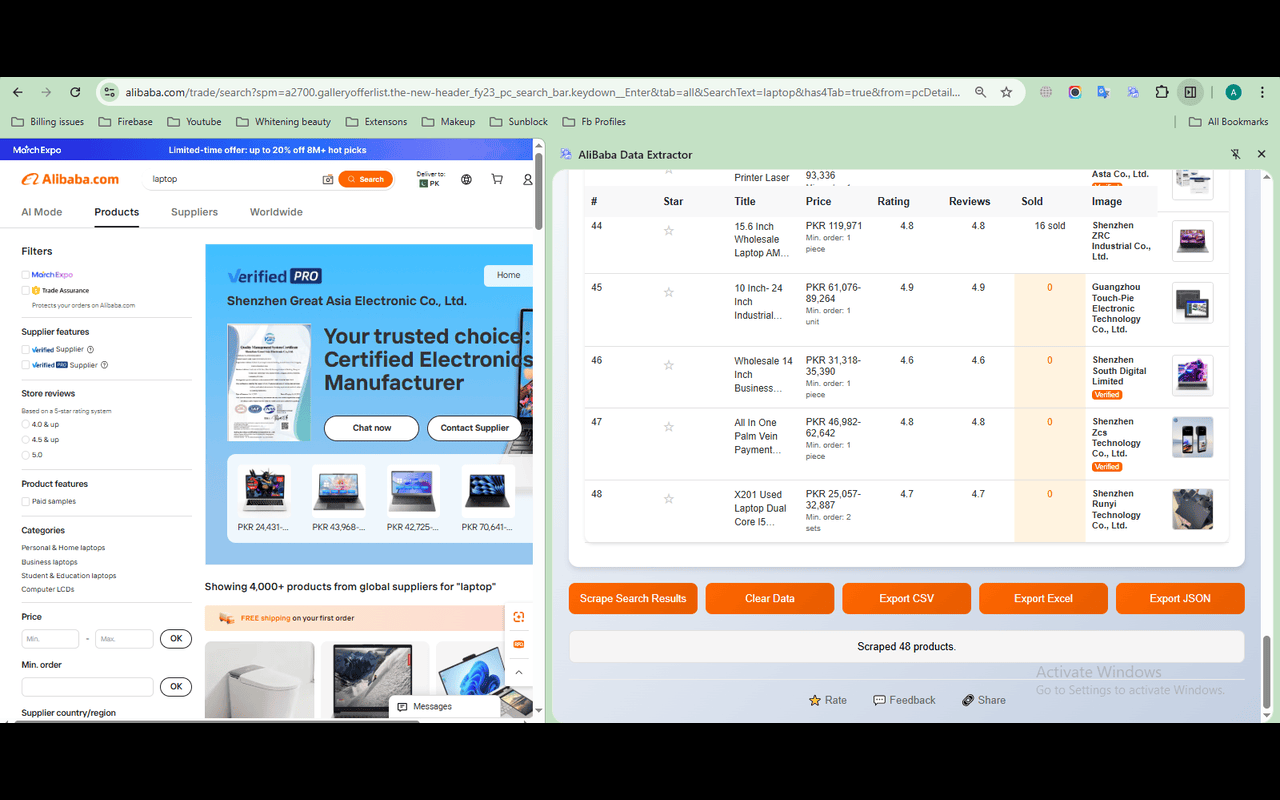Click the colorful camera extension icon
This screenshot has width=1280, height=800.
click(1075, 92)
